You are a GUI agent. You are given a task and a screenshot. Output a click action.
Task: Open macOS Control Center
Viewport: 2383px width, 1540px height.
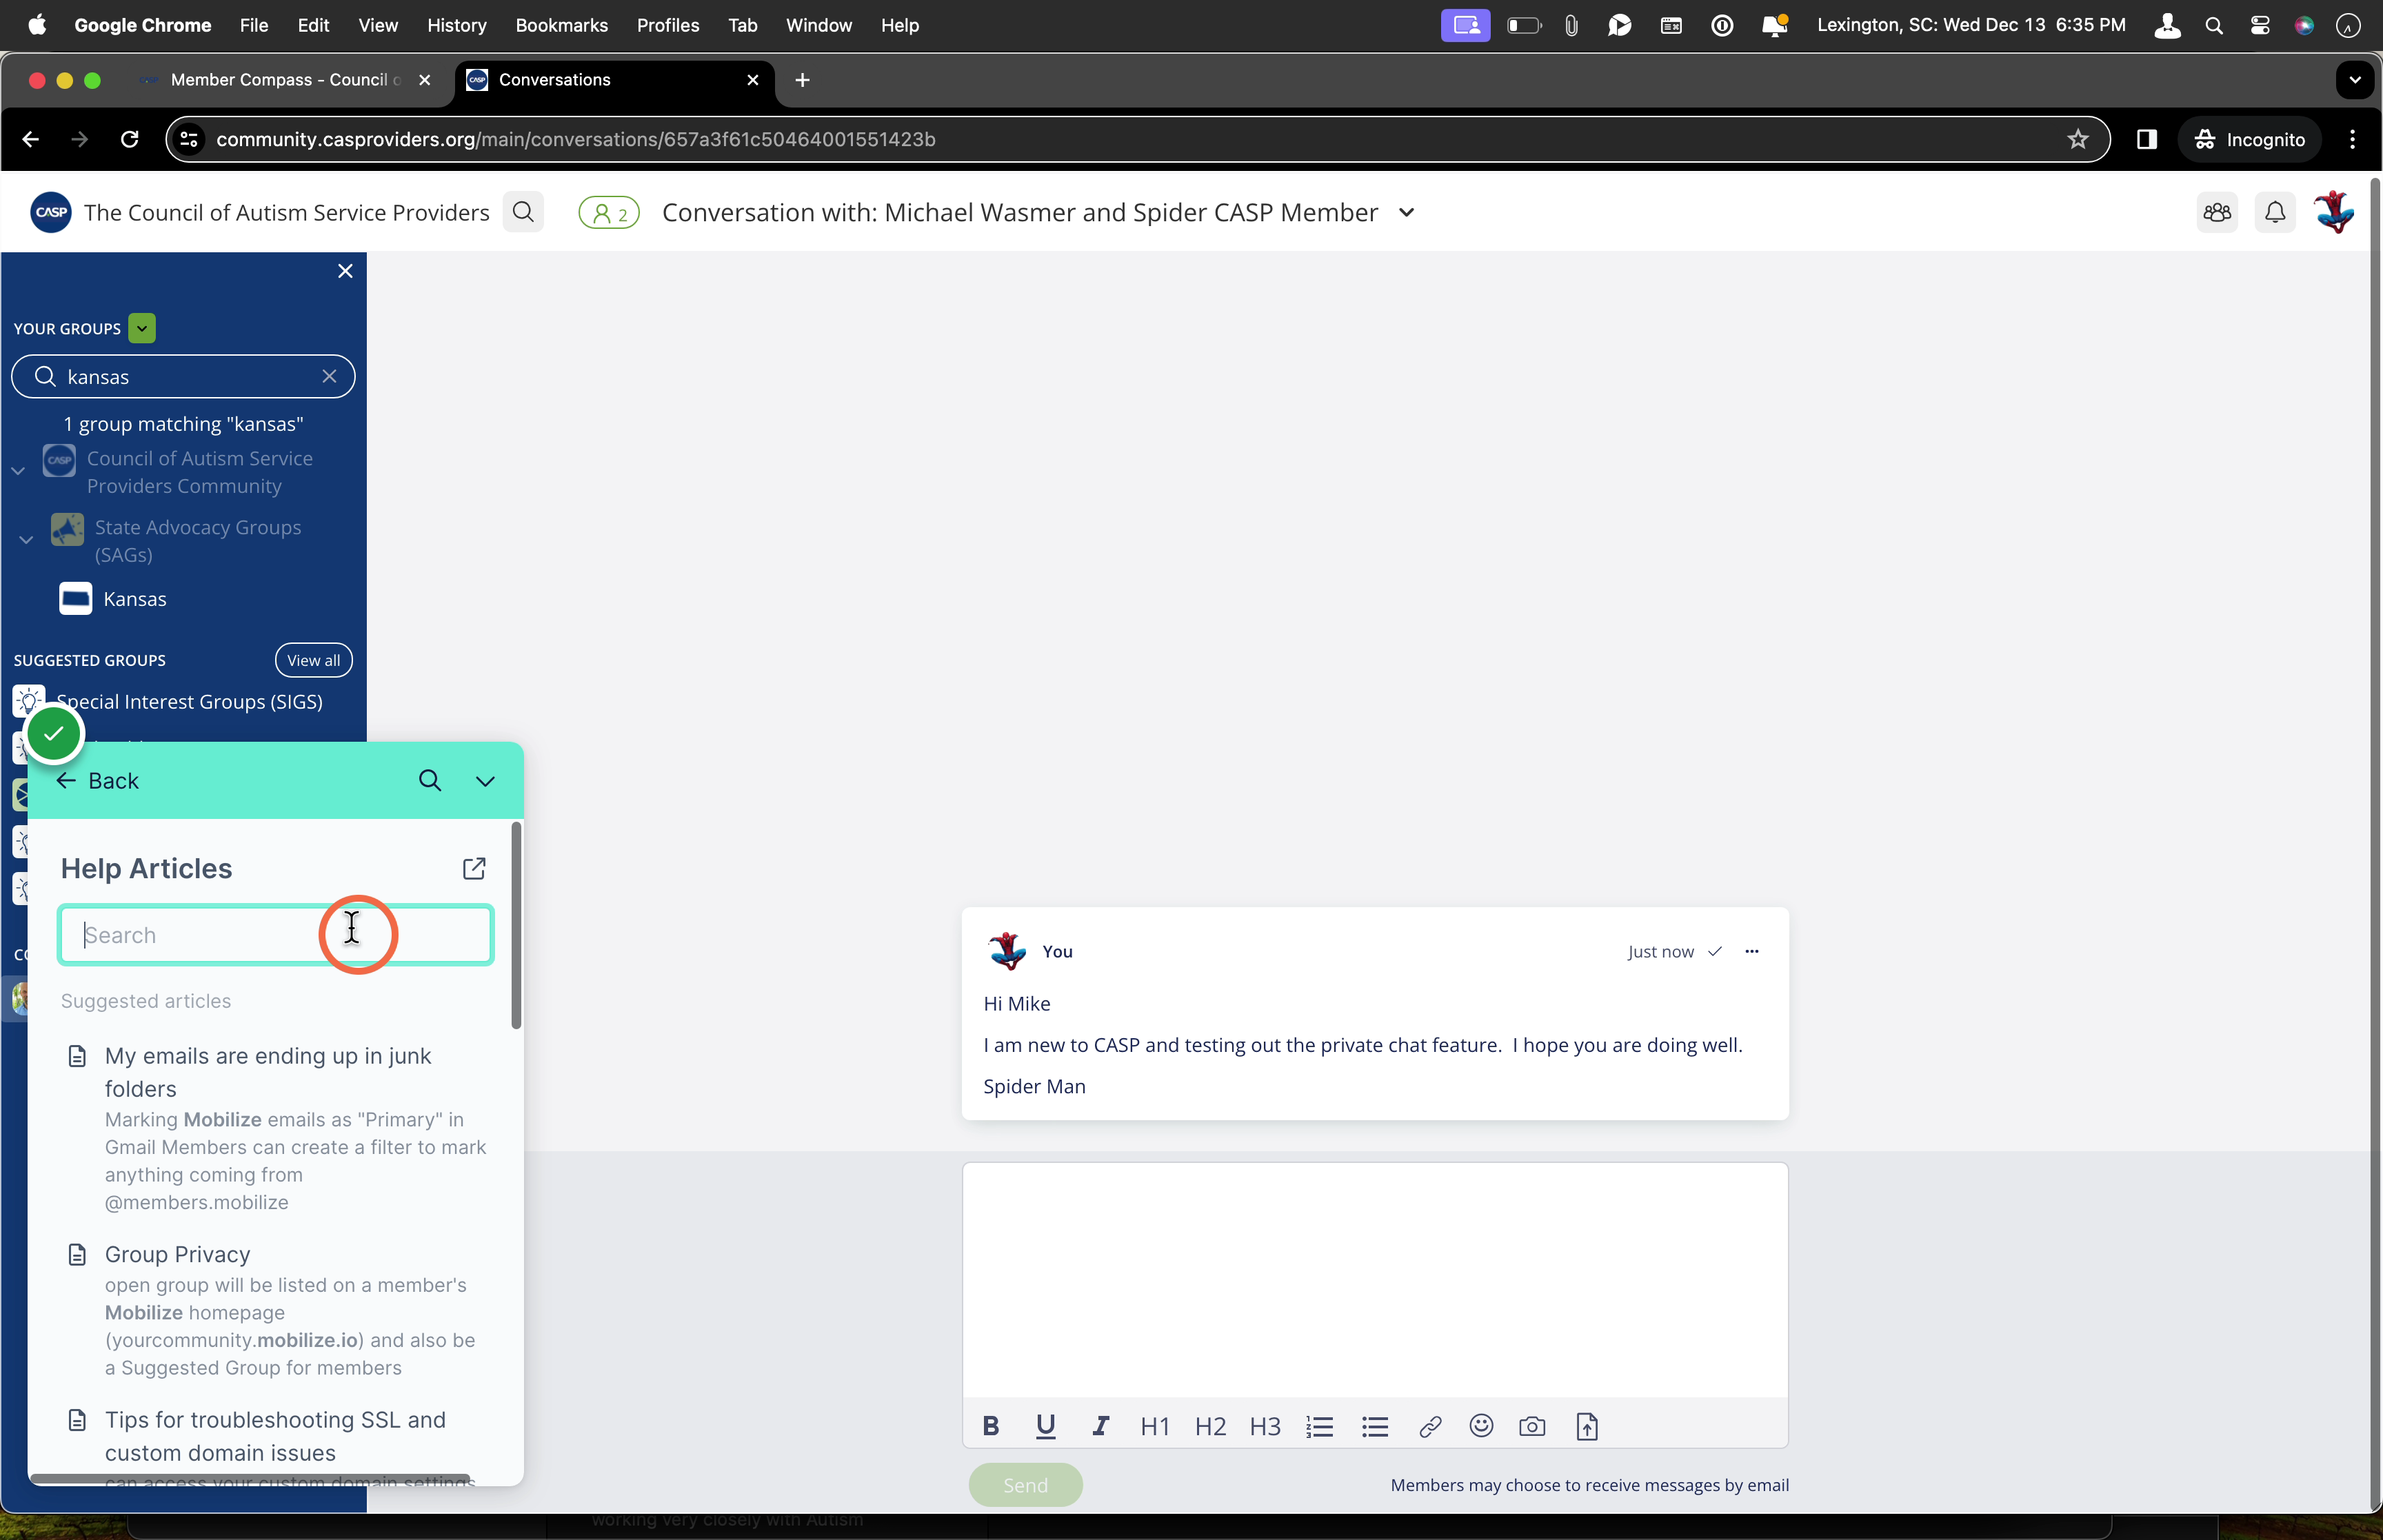2259,25
